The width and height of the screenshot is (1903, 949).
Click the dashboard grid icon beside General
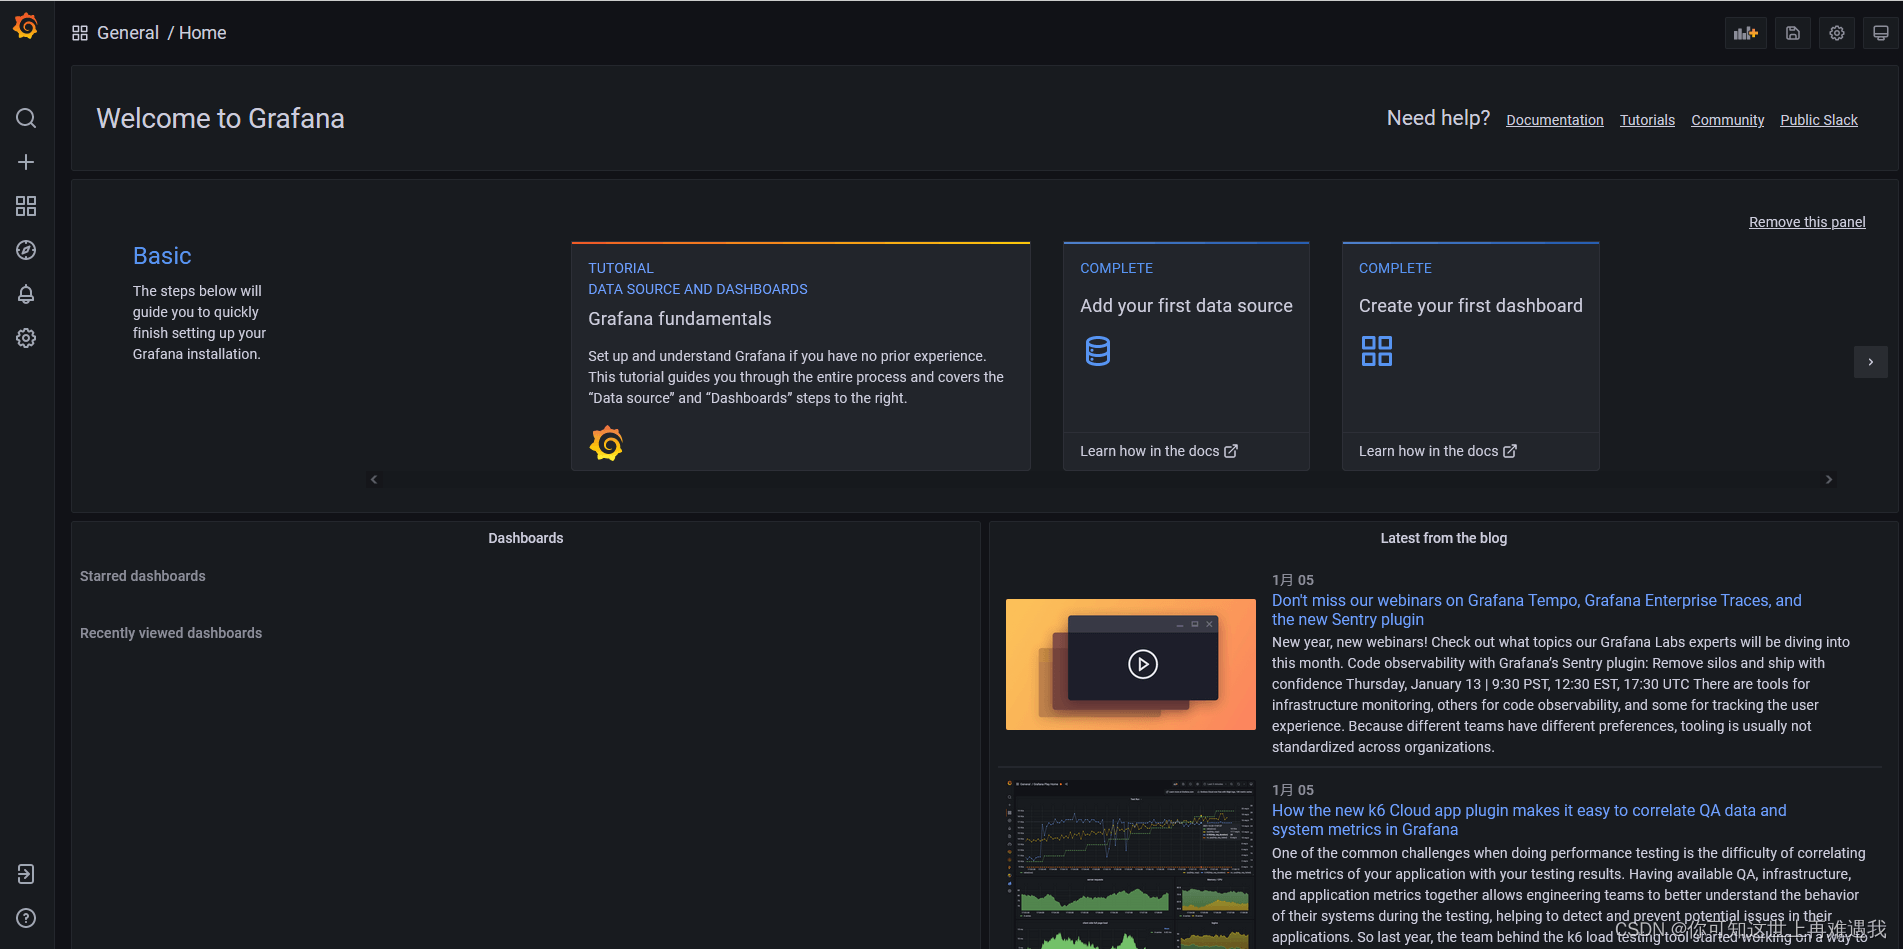(80, 33)
